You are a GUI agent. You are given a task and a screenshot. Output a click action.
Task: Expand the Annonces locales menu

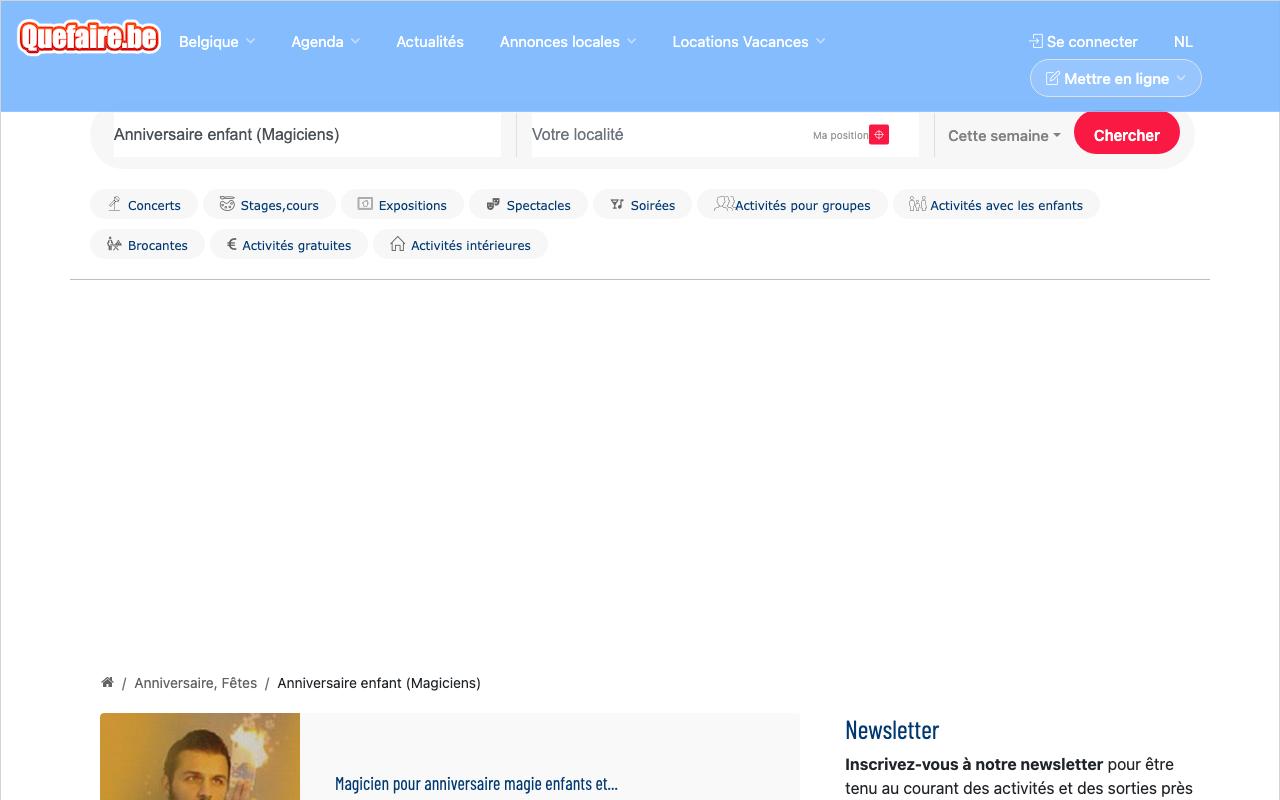point(568,41)
